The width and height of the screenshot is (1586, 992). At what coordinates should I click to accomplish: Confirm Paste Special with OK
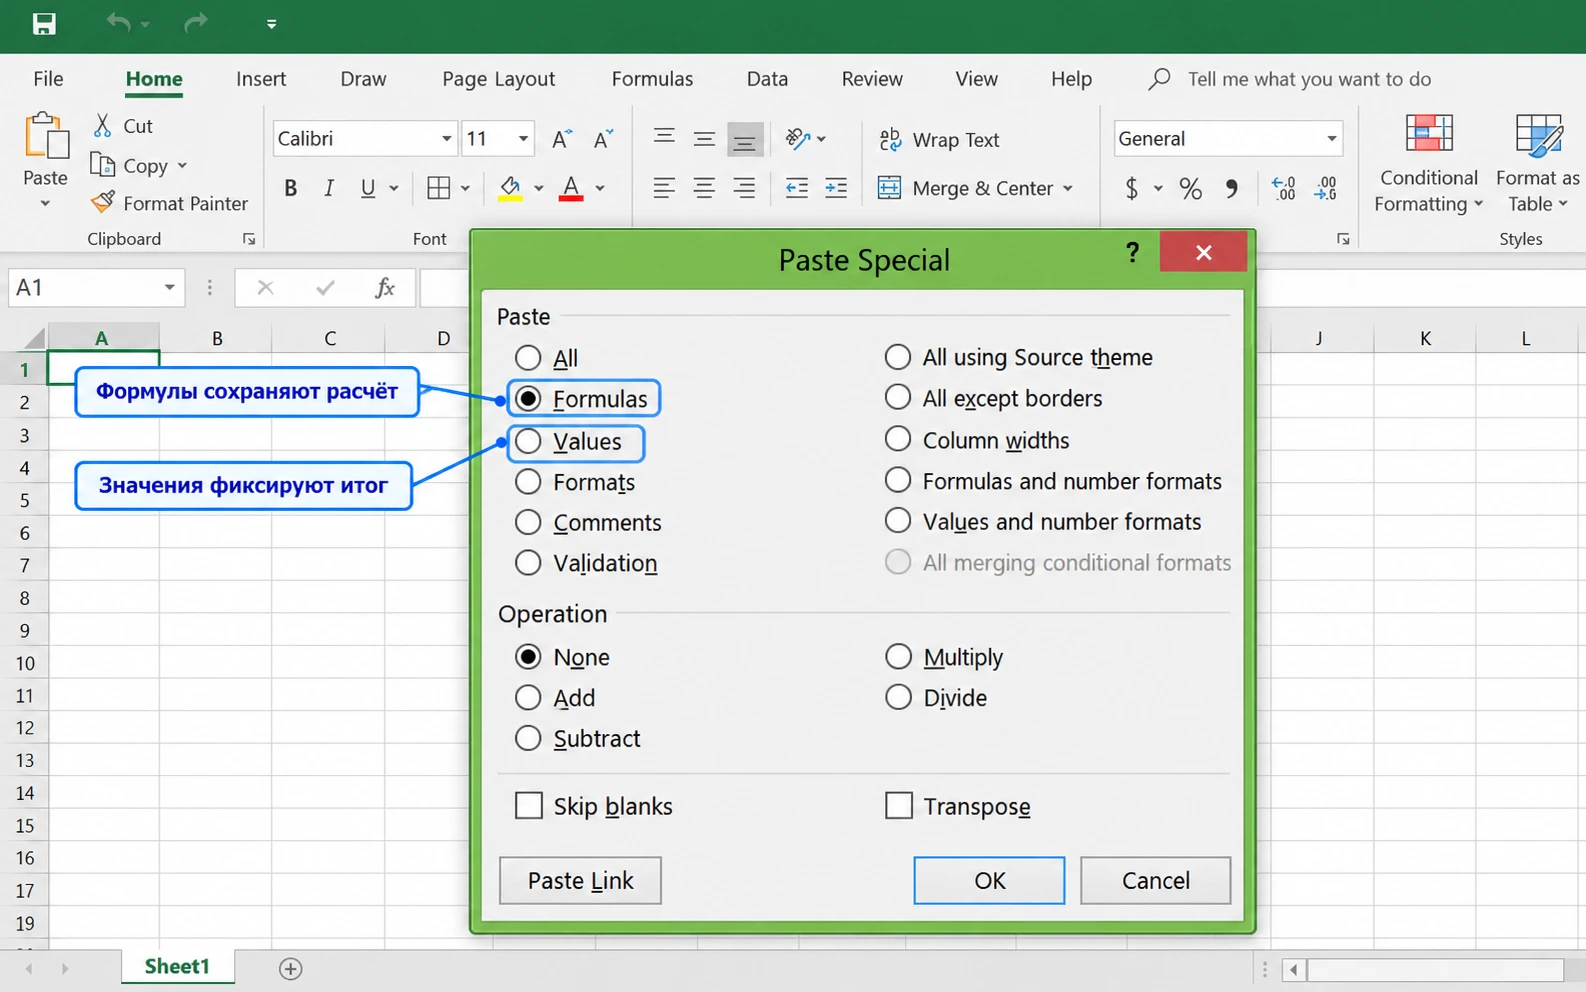(x=989, y=880)
